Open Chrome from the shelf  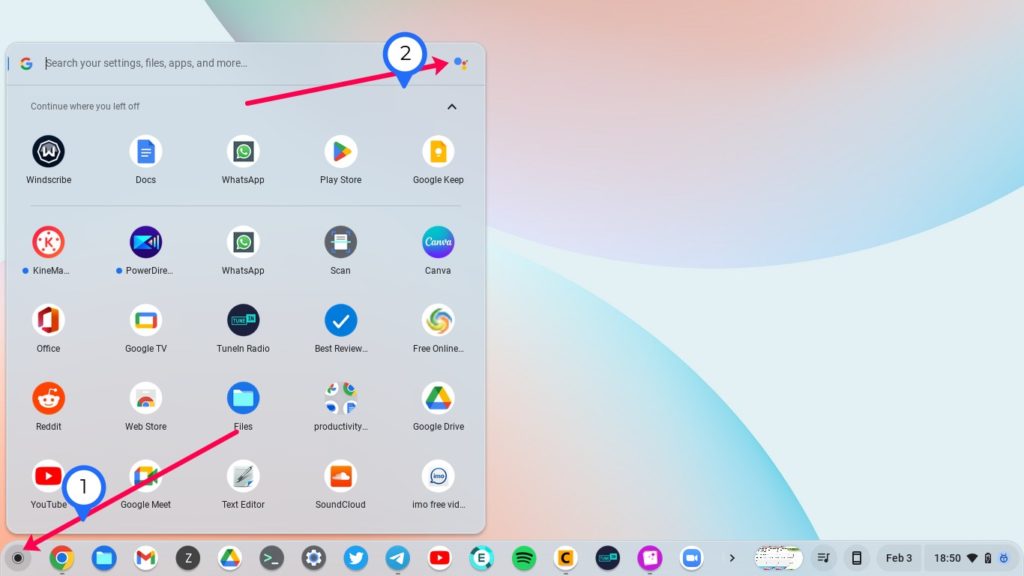click(61, 558)
